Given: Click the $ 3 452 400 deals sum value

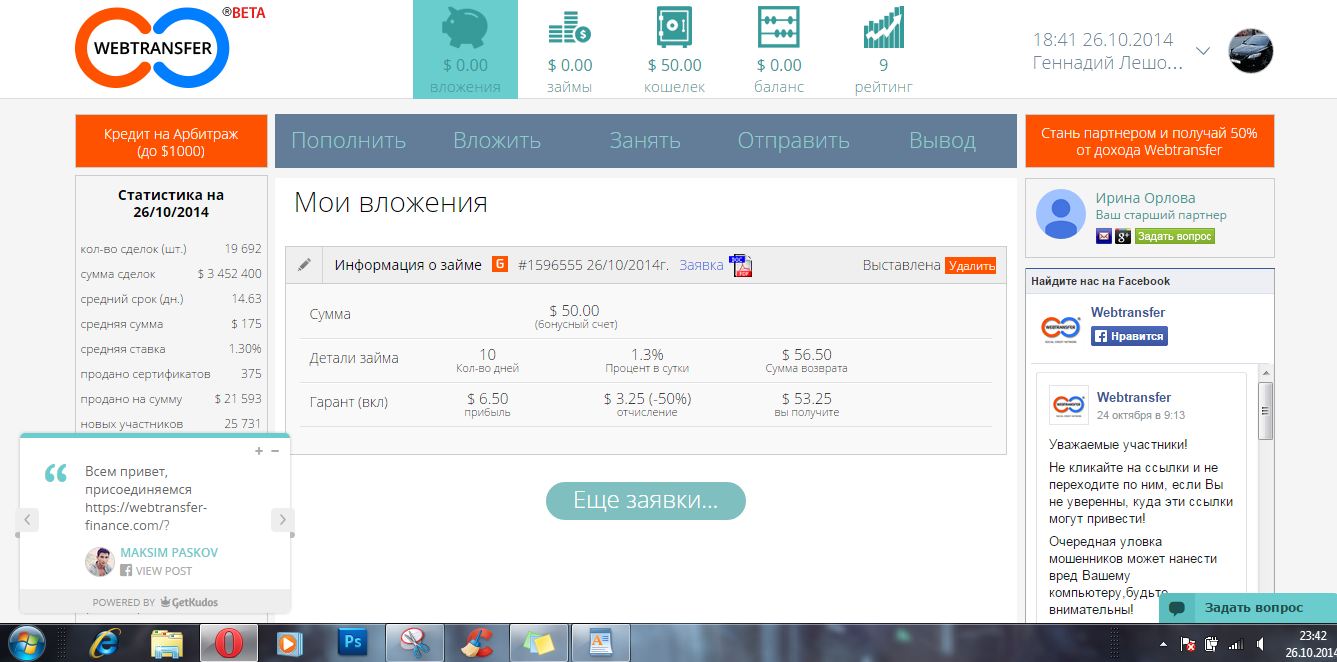Looking at the screenshot, I should click(229, 274).
